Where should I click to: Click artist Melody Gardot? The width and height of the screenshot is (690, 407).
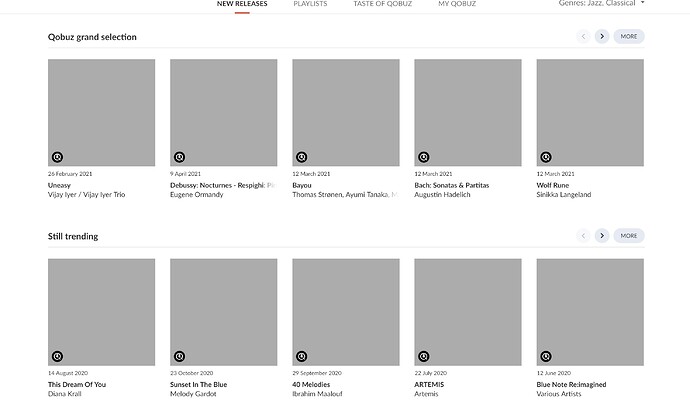pyautogui.click(x=193, y=394)
